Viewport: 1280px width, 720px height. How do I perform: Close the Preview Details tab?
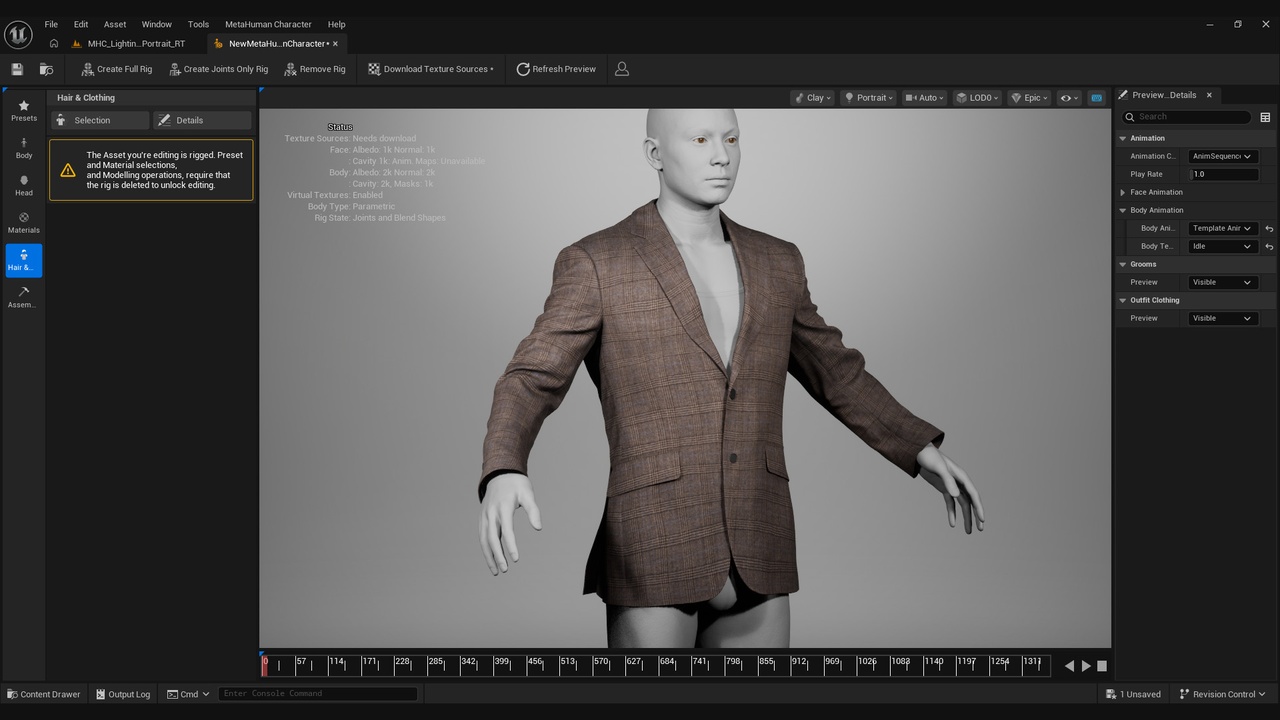click(1209, 95)
